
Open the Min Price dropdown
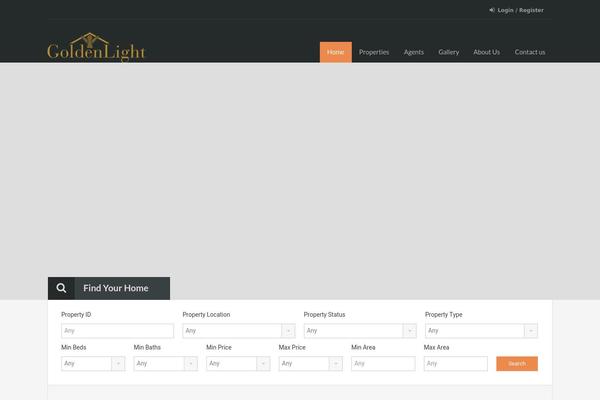click(238, 364)
